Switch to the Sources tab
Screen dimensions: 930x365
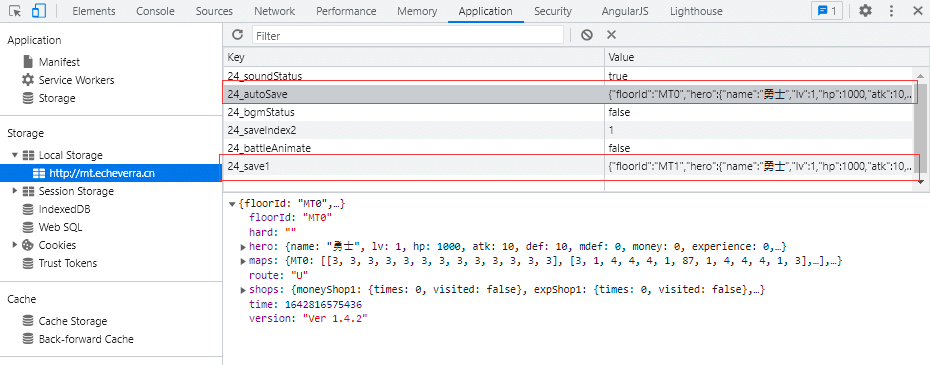point(214,11)
